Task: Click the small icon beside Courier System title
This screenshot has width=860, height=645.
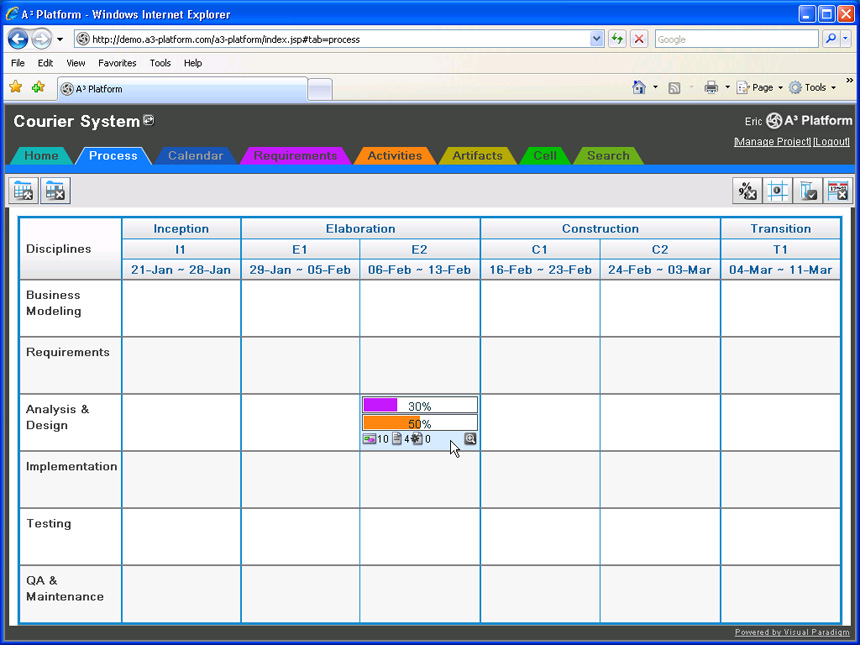Action: 149,121
